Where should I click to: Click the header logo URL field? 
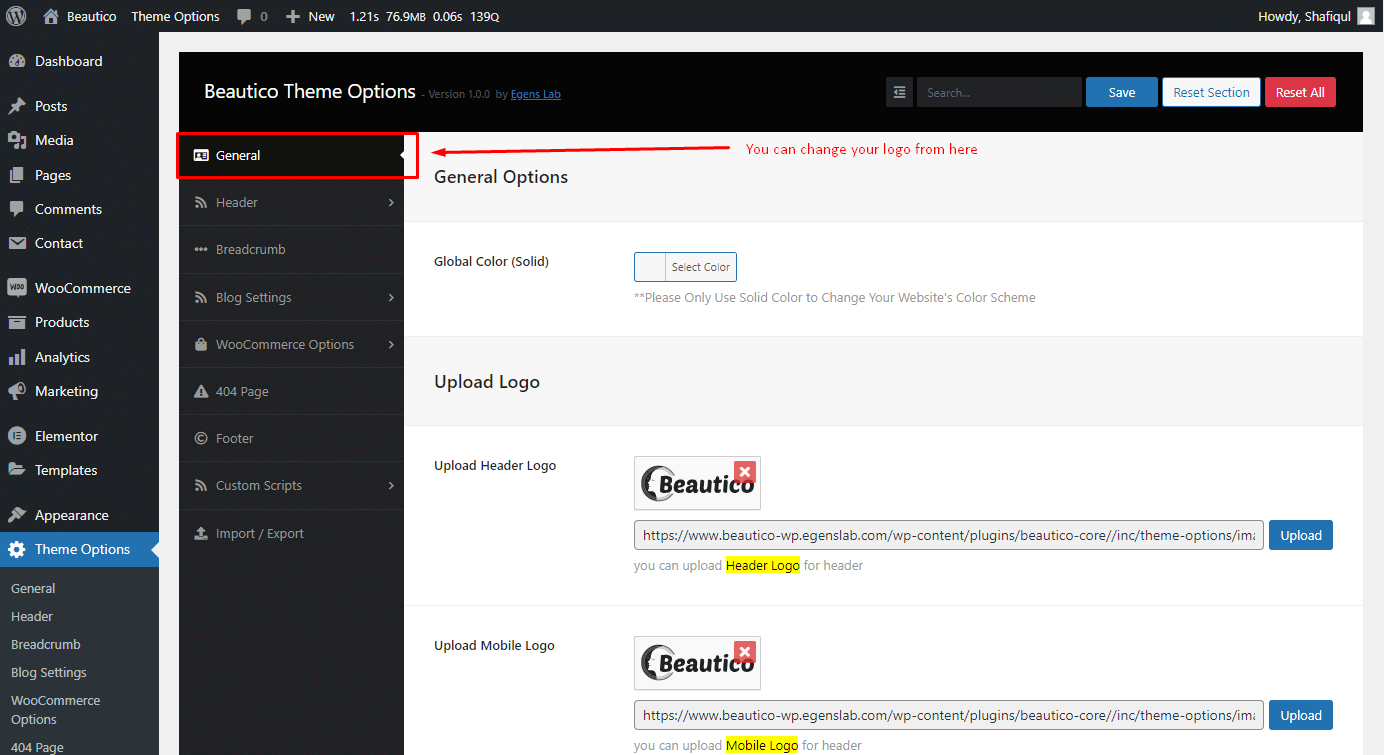click(949, 535)
